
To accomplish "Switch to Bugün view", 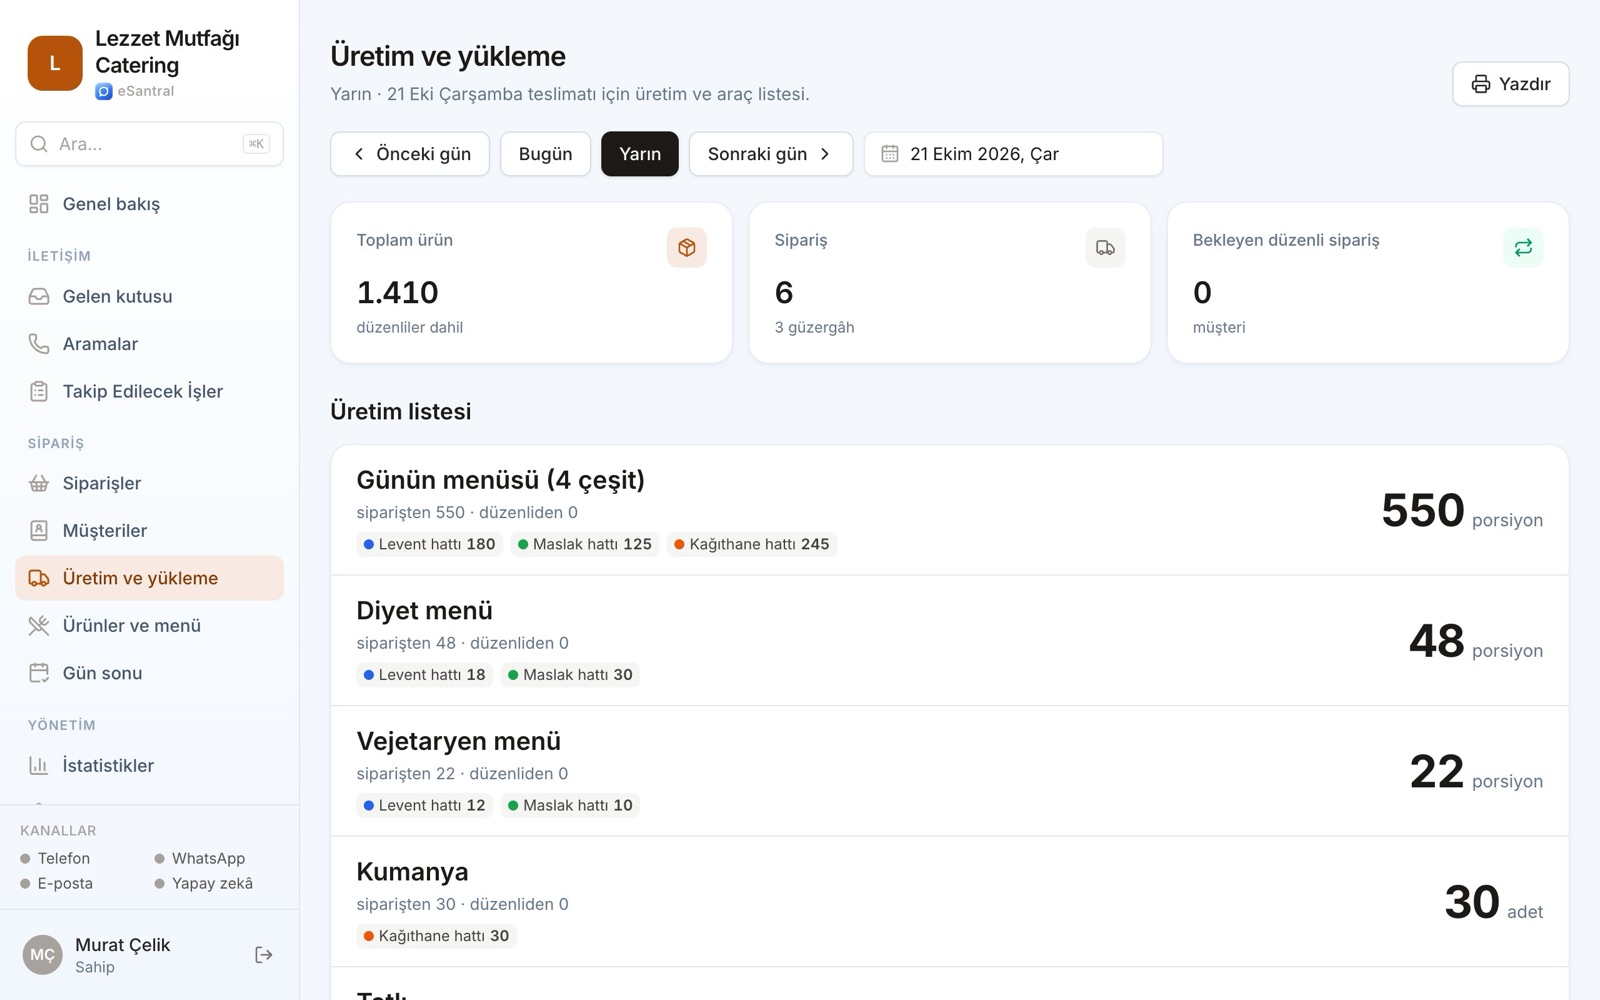I will tap(546, 154).
